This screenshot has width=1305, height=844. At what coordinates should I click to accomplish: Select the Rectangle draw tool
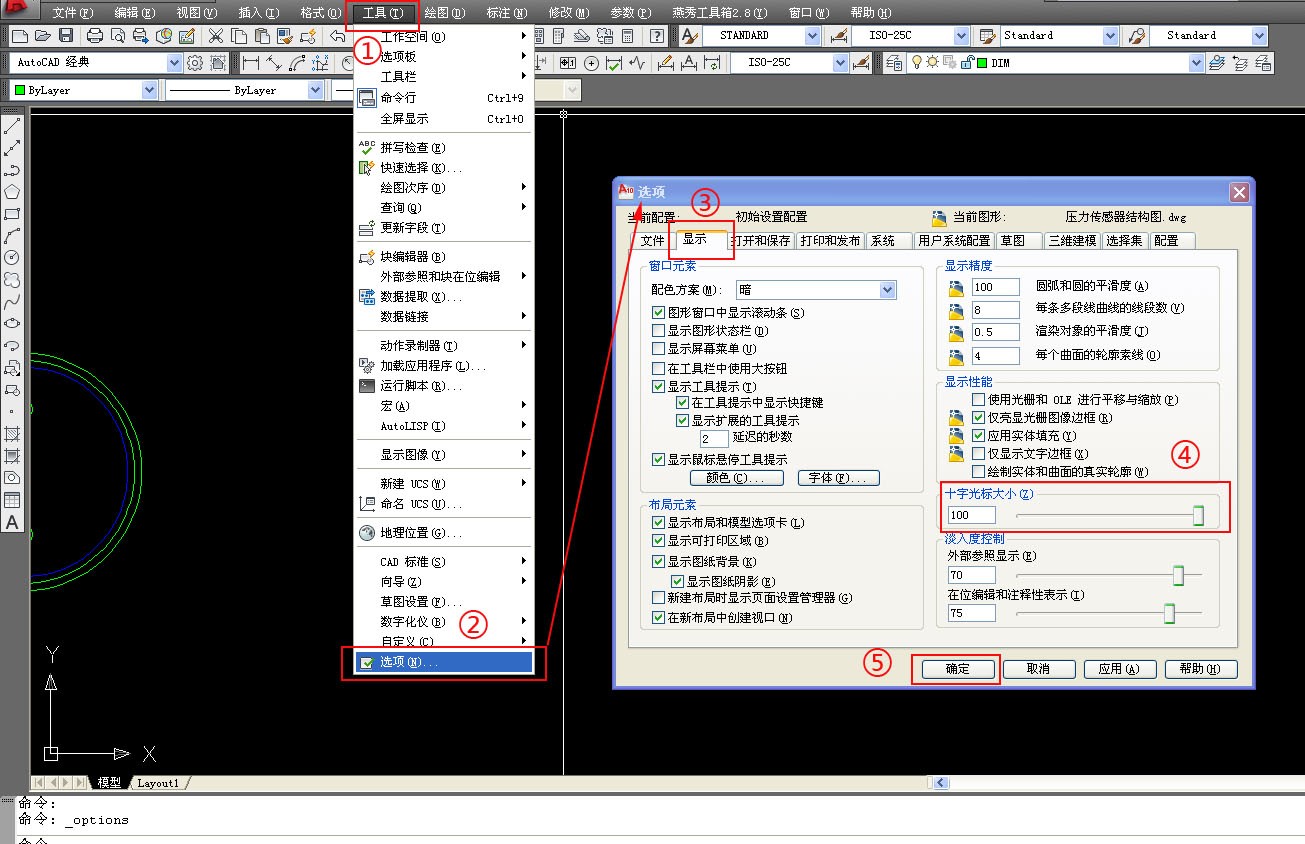[x=13, y=214]
